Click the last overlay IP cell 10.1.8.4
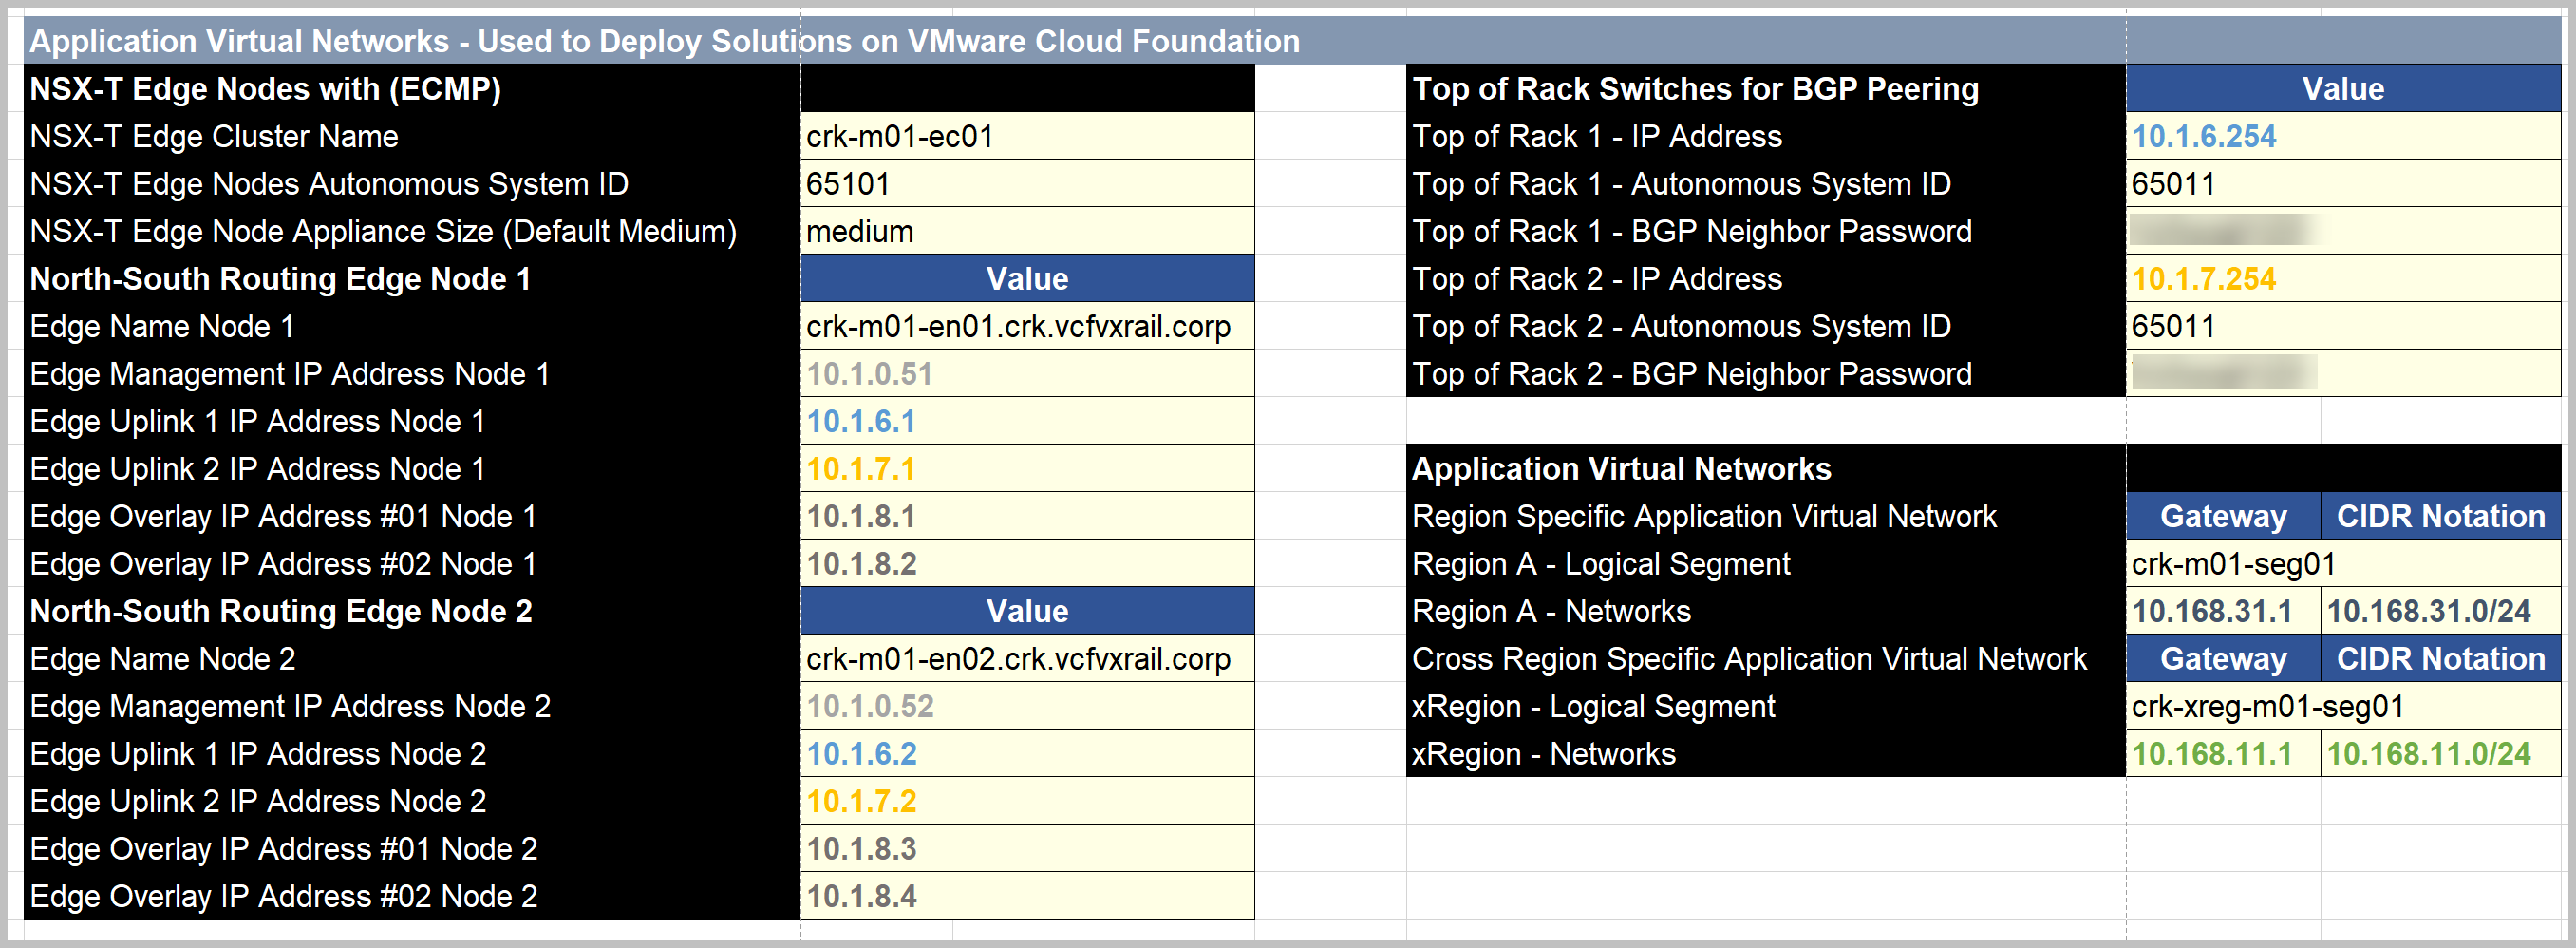Image resolution: width=2576 pixels, height=948 pixels. pyautogui.click(x=1026, y=897)
